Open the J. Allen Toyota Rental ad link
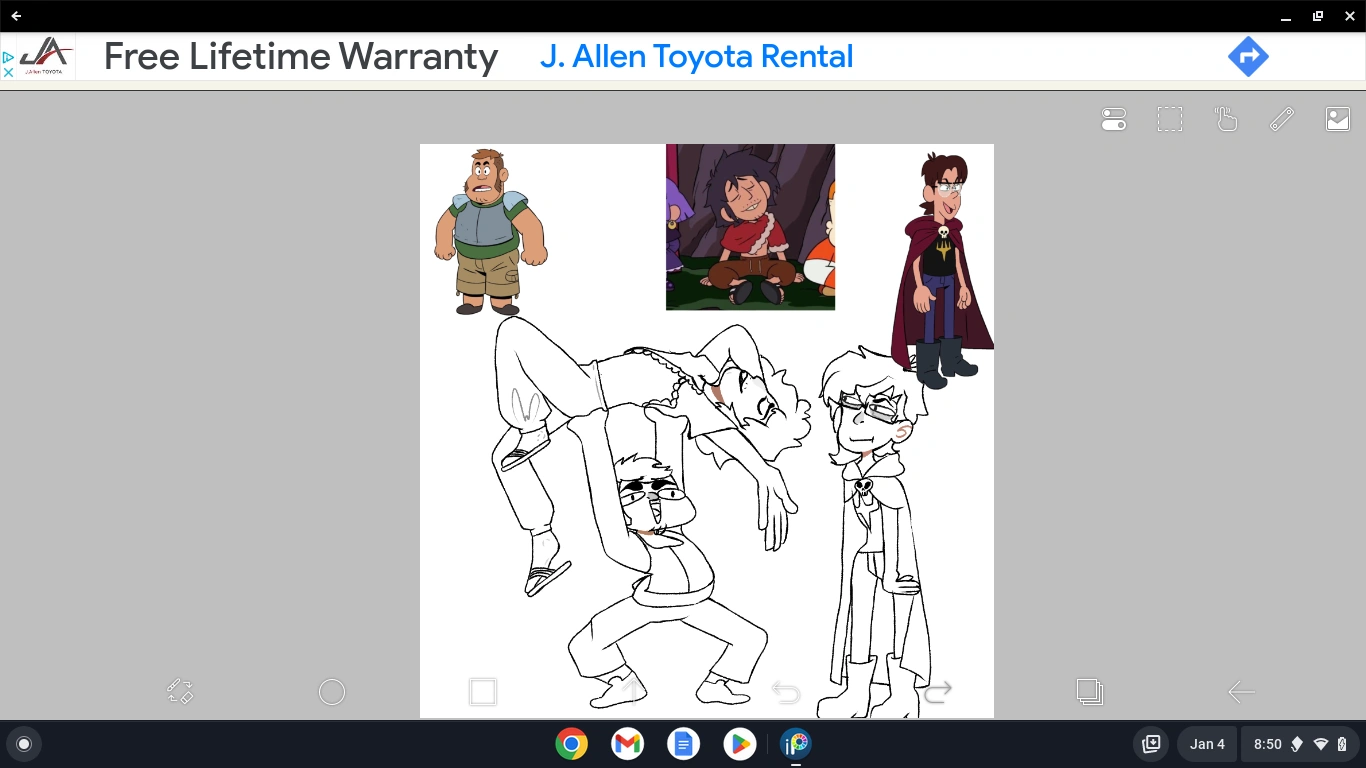Screen dimensions: 1366x768 [696, 56]
